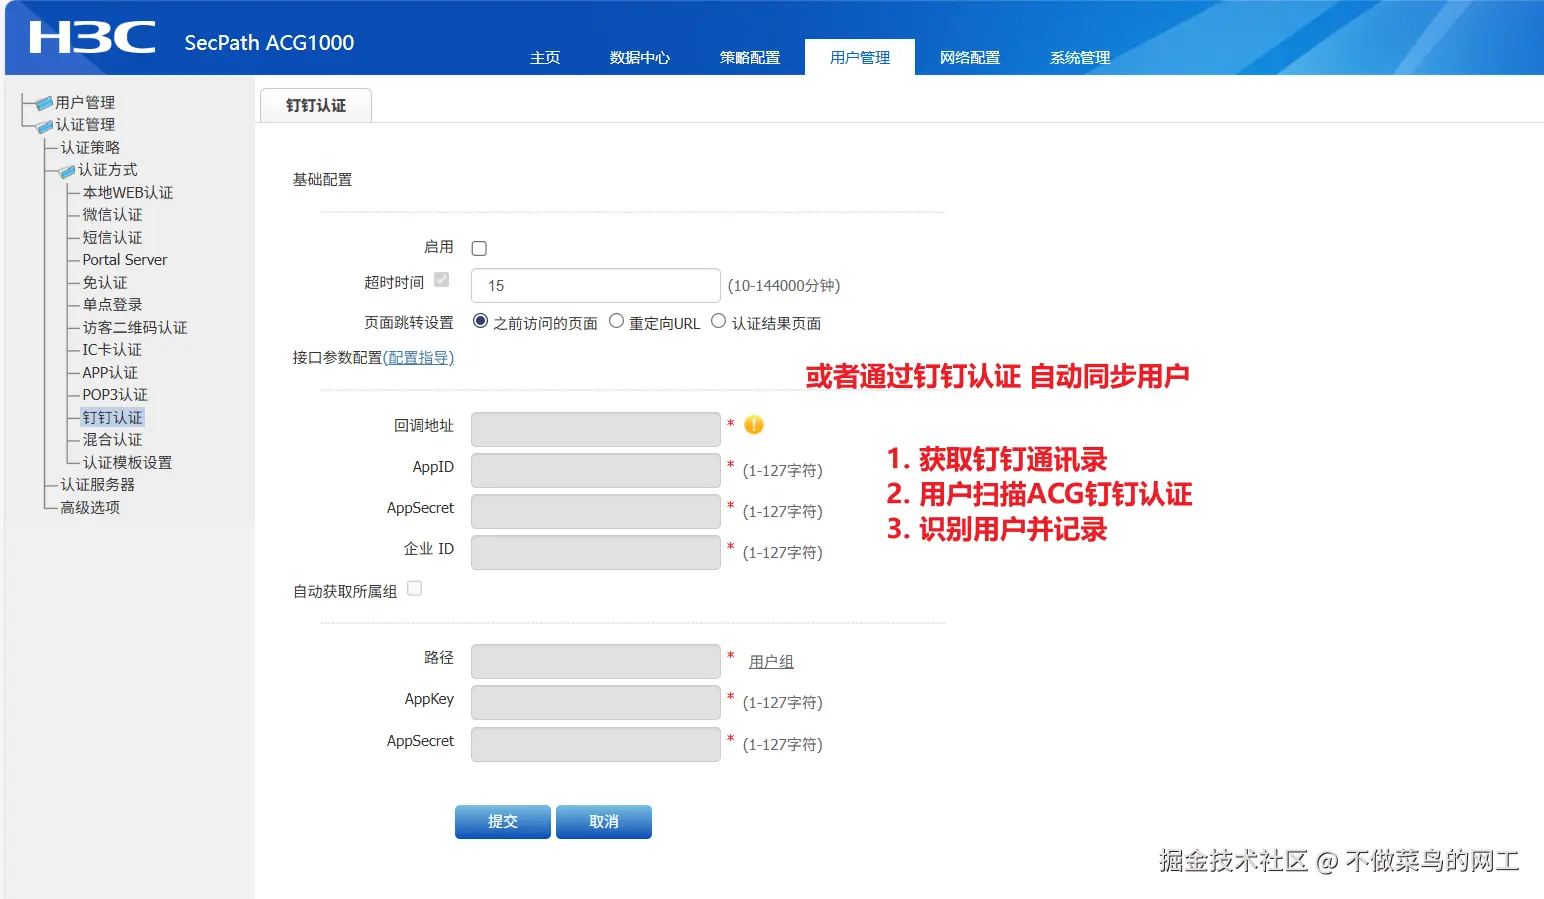The width and height of the screenshot is (1544, 899).
Task: Open 认证模板设置 in the tree
Action: point(127,463)
